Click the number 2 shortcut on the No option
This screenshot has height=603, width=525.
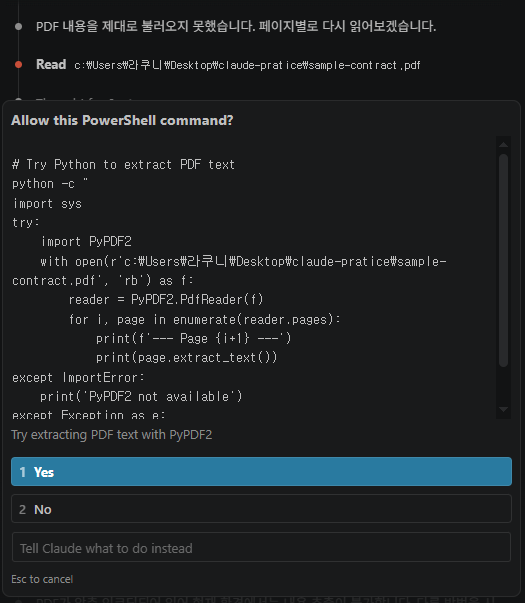pyautogui.click(x=23, y=510)
